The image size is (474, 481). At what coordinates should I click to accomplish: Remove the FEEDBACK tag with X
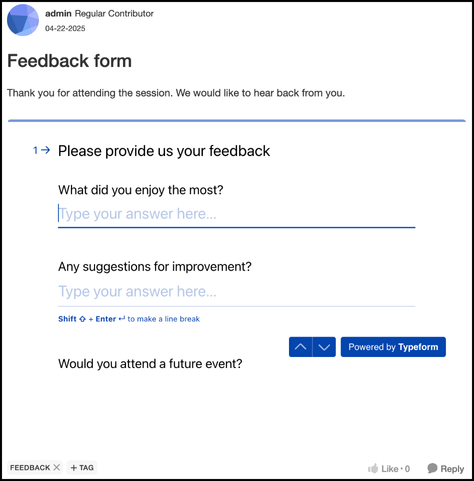tap(57, 467)
